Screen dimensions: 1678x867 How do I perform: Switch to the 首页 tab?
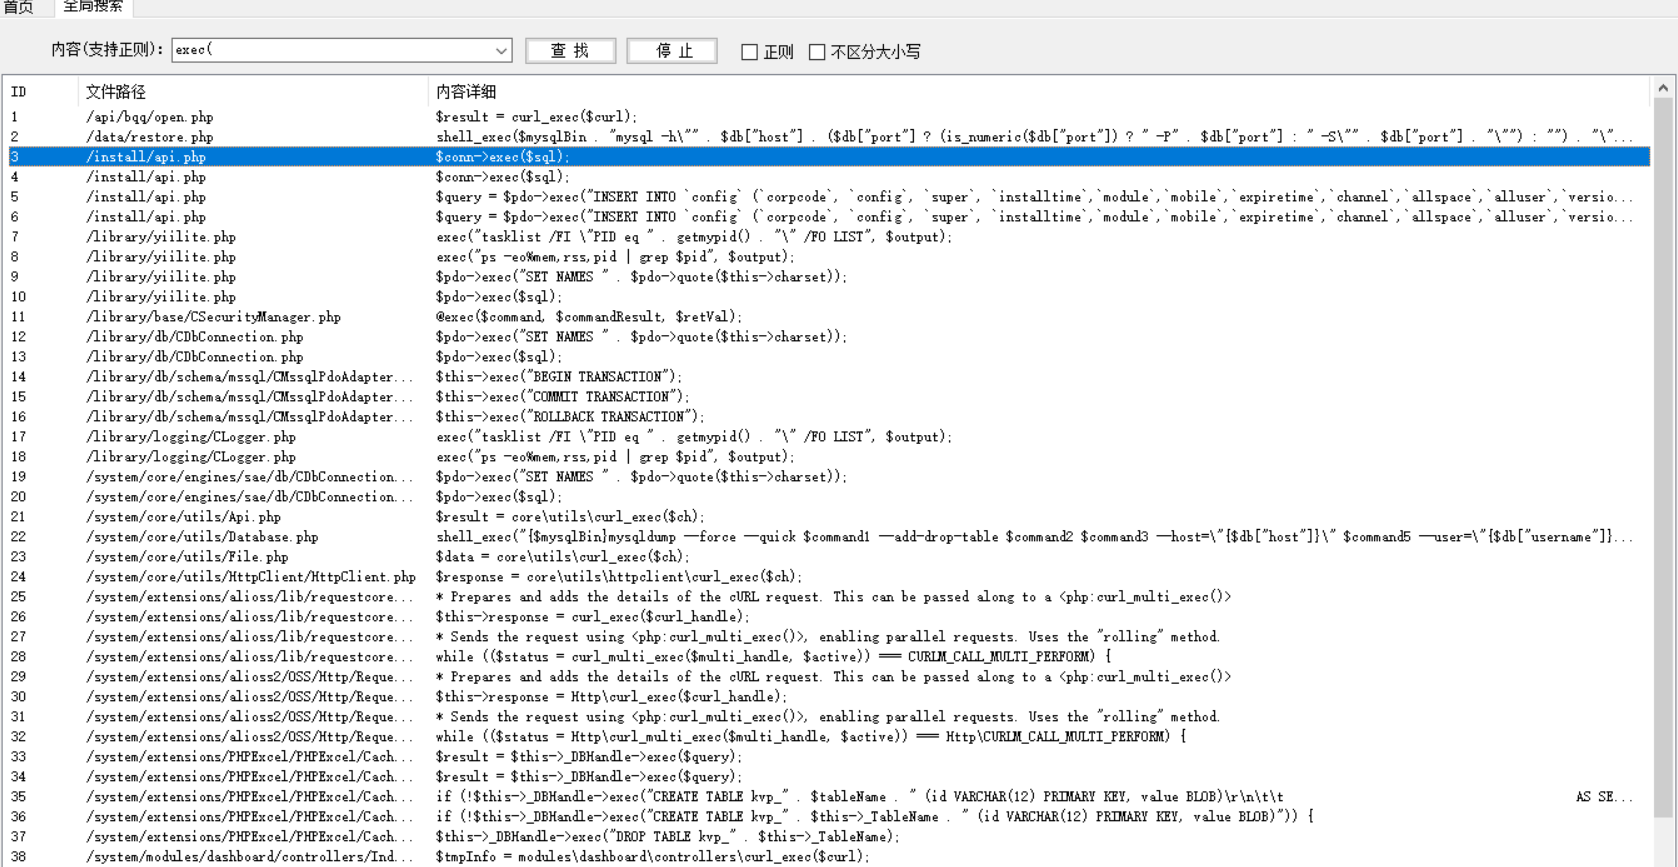pyautogui.click(x=19, y=7)
